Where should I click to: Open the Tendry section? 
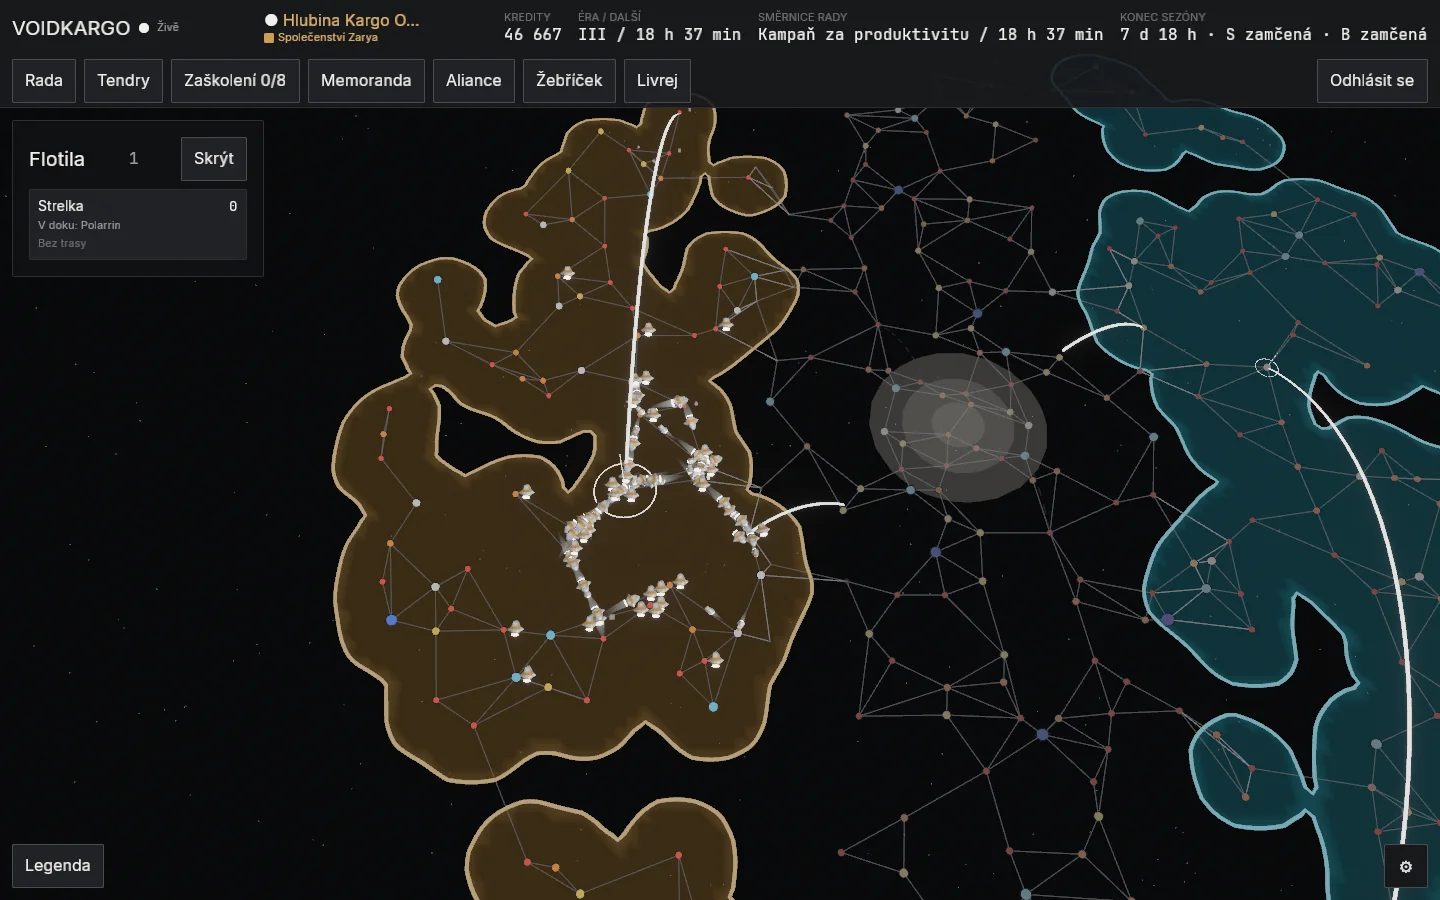(x=123, y=81)
